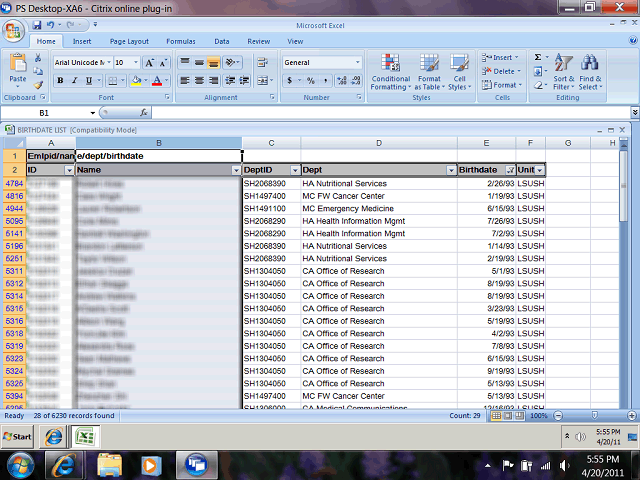
Task: Click the Insert button in Cells group
Action: (499, 58)
